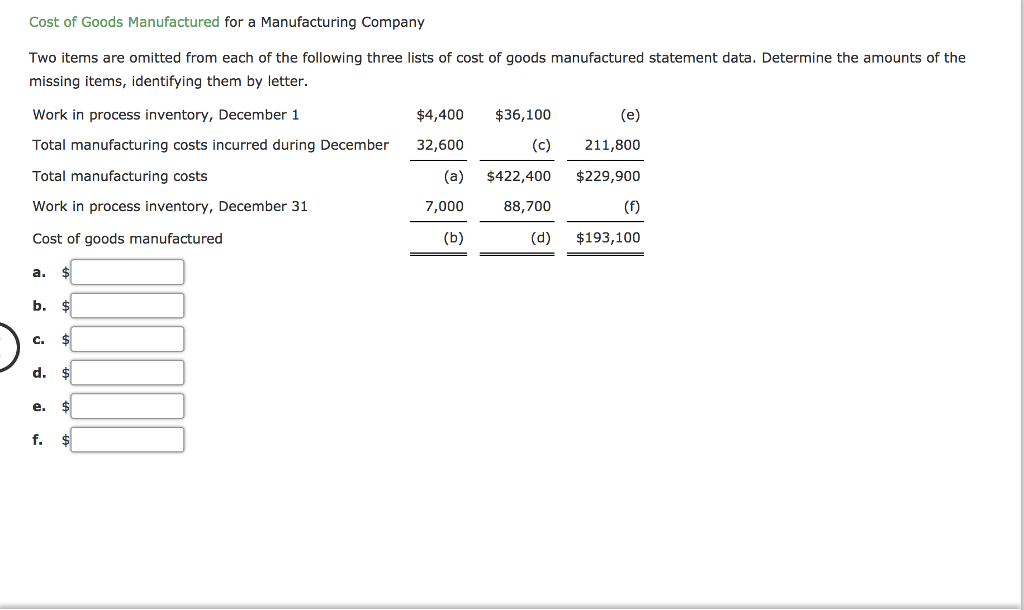Click the placeholder (d) in the table
The height and width of the screenshot is (610, 1024).
[539, 238]
